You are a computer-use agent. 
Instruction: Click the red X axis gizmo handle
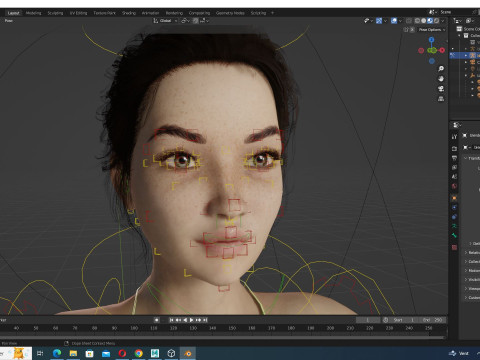pos(442,50)
